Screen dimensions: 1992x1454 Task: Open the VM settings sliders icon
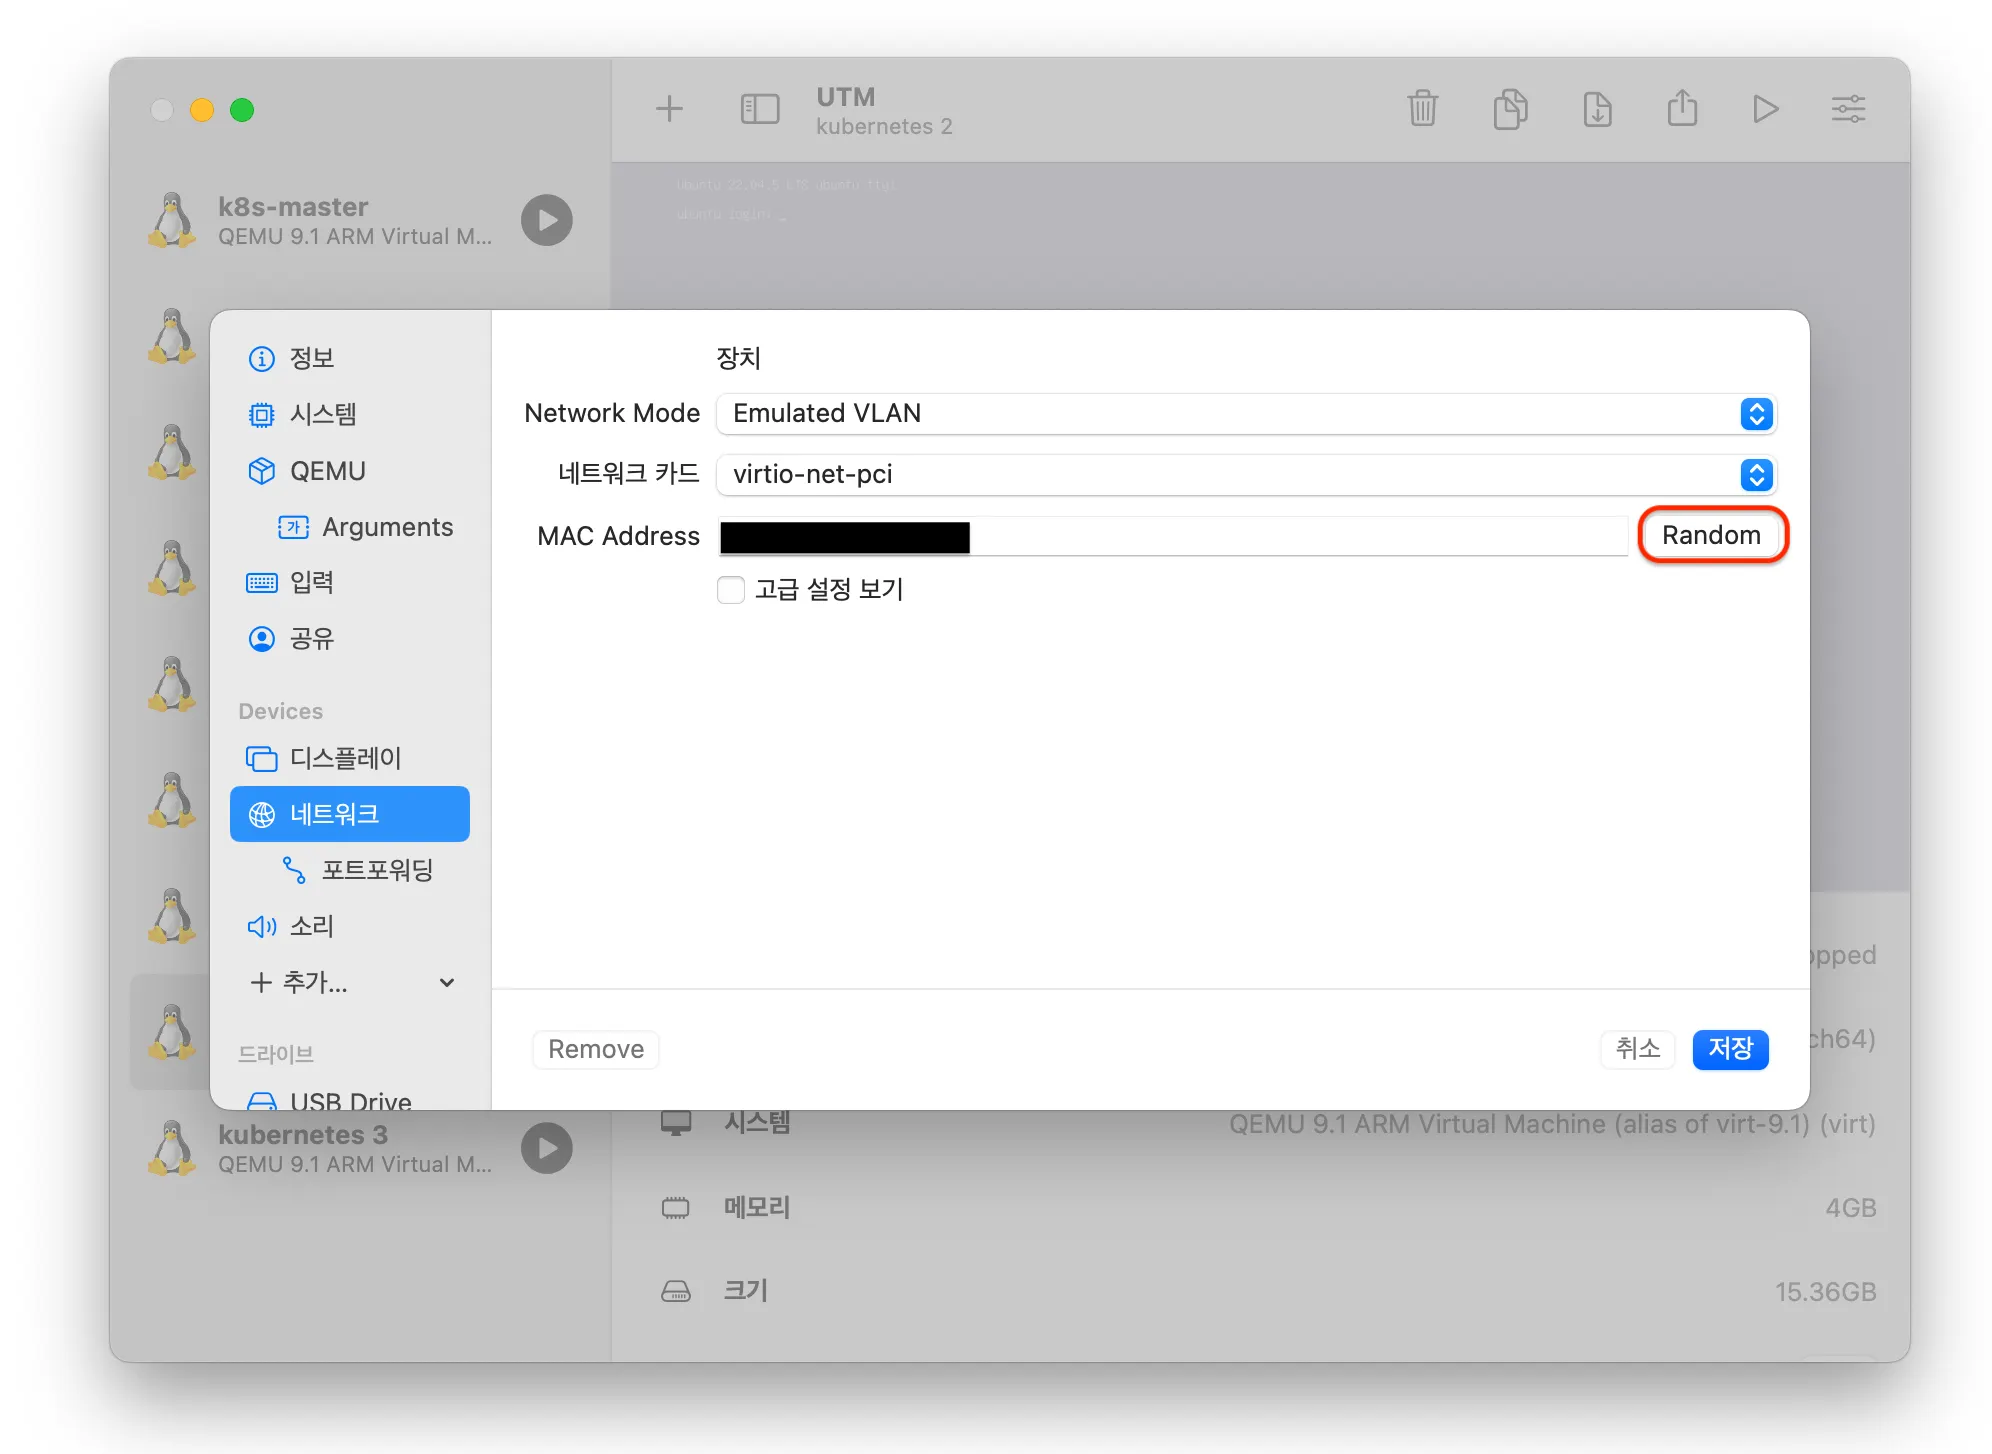pos(1848,109)
